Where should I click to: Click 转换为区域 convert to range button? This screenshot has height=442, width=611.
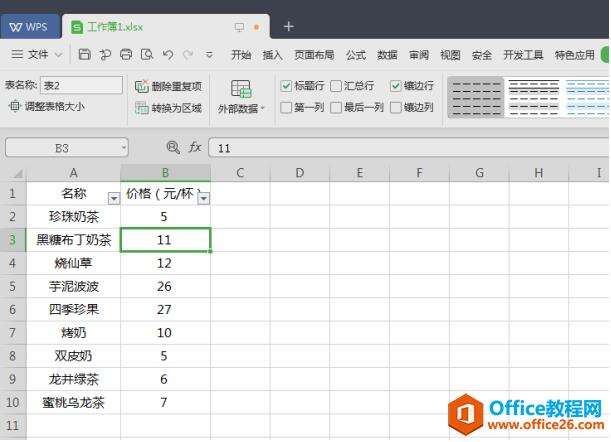coord(169,107)
